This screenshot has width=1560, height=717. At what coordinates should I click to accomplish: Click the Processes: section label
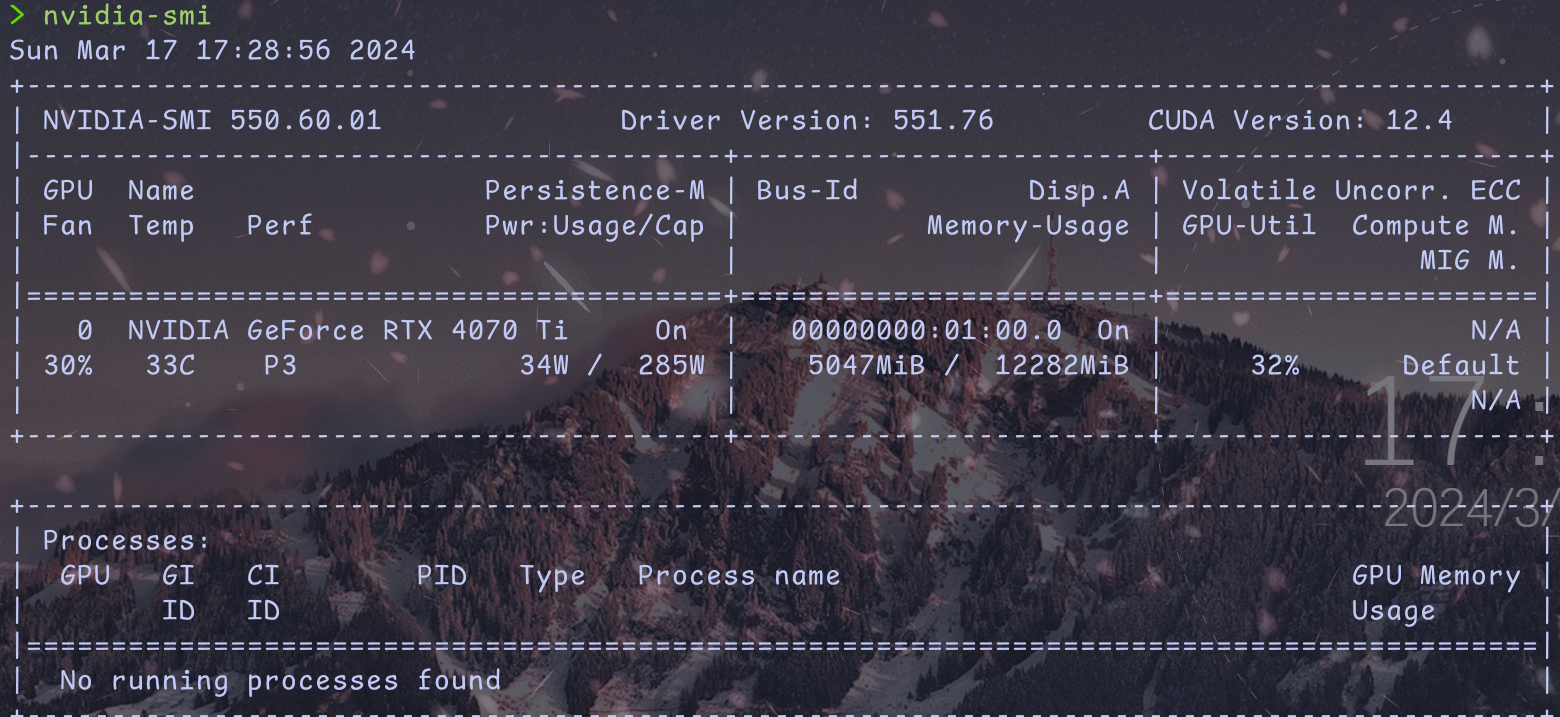(x=127, y=541)
